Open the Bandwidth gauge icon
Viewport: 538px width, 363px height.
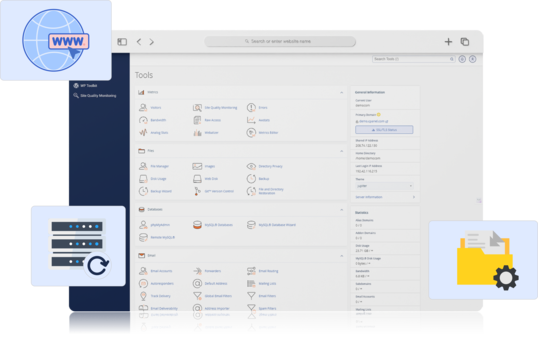(x=143, y=120)
